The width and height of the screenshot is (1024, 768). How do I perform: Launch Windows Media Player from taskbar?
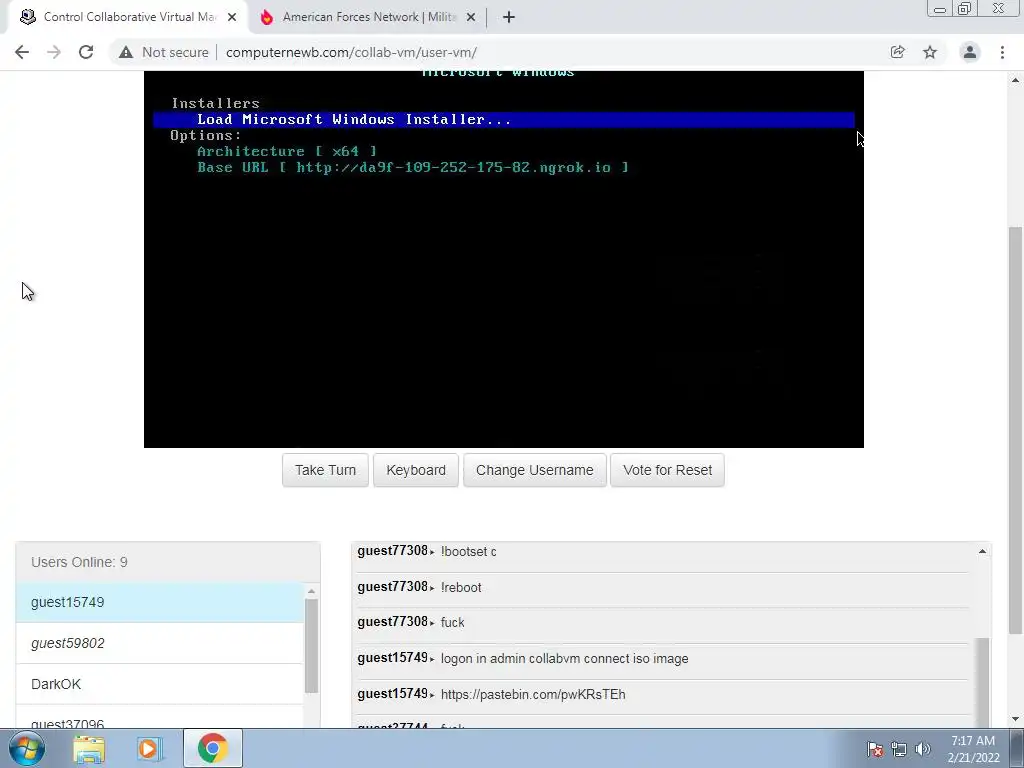(148, 748)
